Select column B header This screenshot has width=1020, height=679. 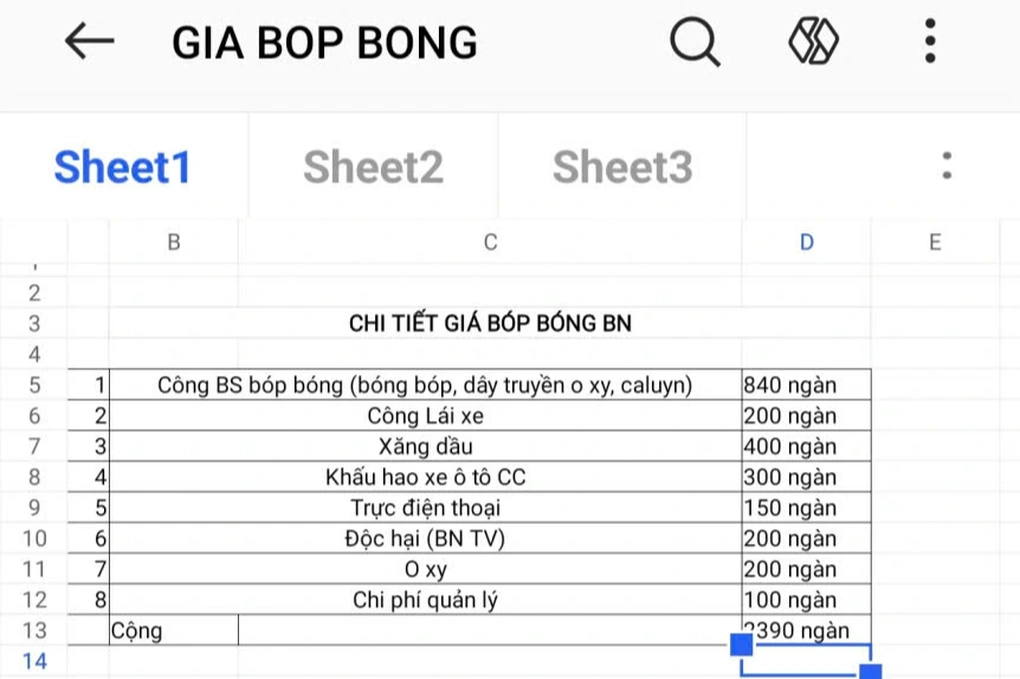(174, 242)
